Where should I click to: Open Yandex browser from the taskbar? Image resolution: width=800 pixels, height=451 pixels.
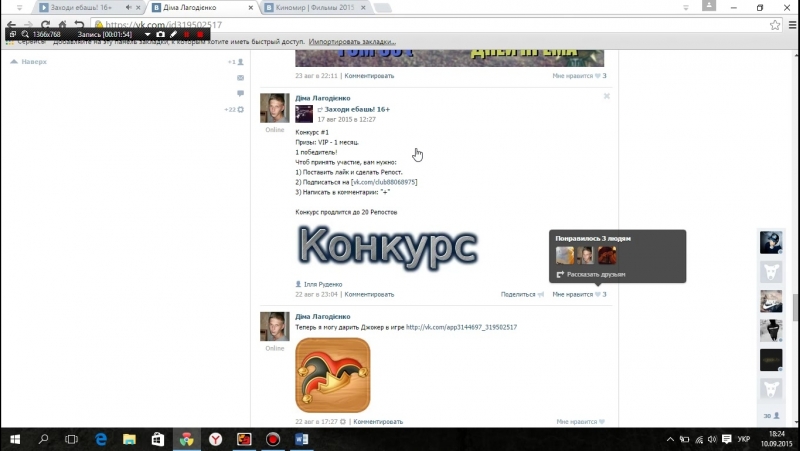tap(215, 439)
